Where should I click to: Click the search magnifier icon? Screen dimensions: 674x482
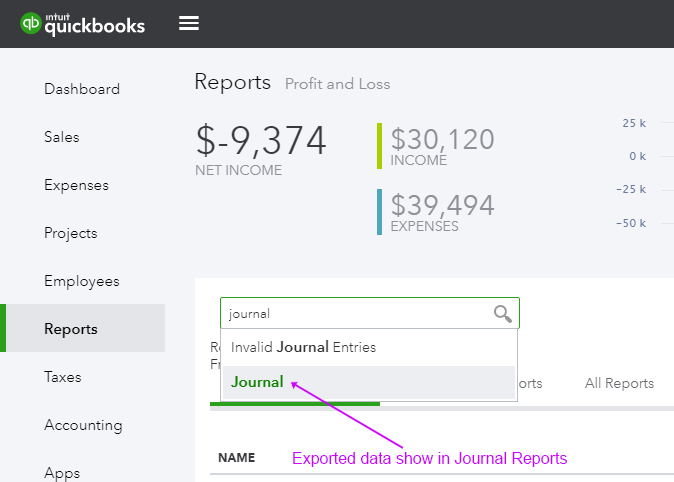tap(502, 313)
